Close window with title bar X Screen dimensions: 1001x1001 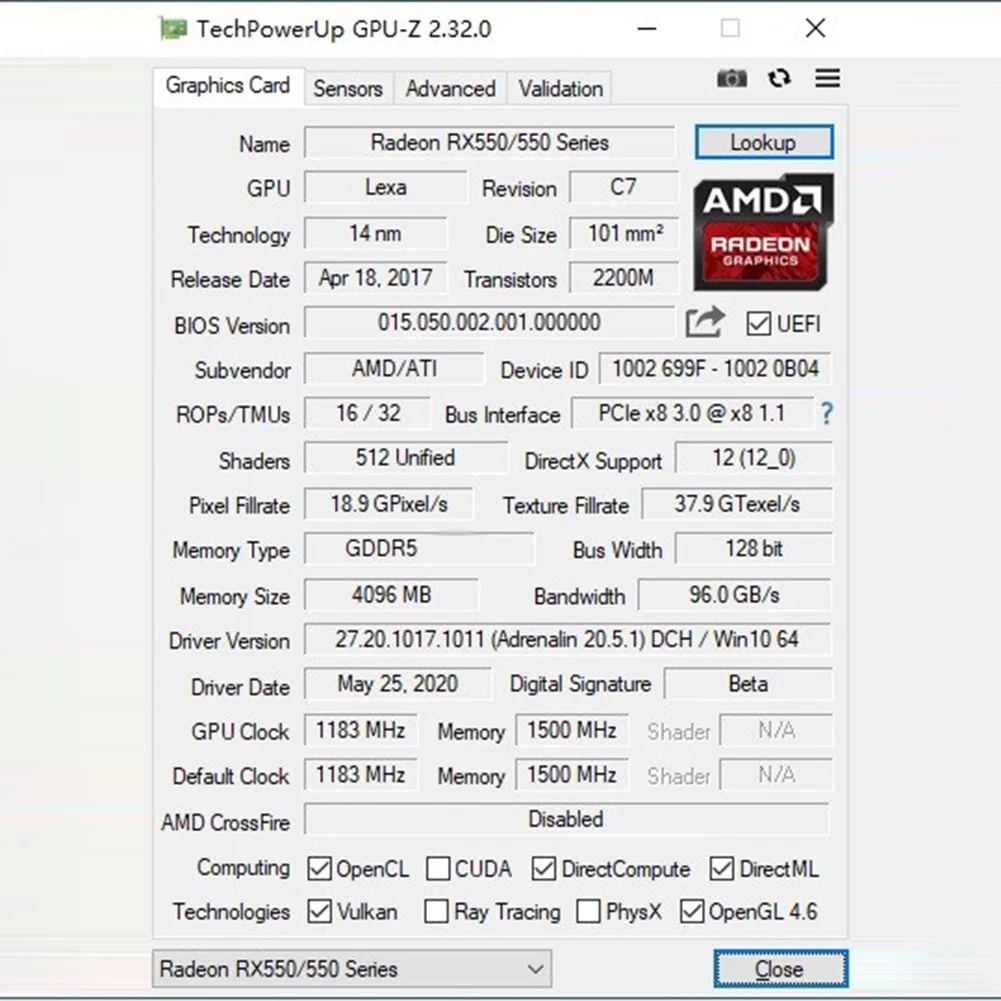click(815, 28)
